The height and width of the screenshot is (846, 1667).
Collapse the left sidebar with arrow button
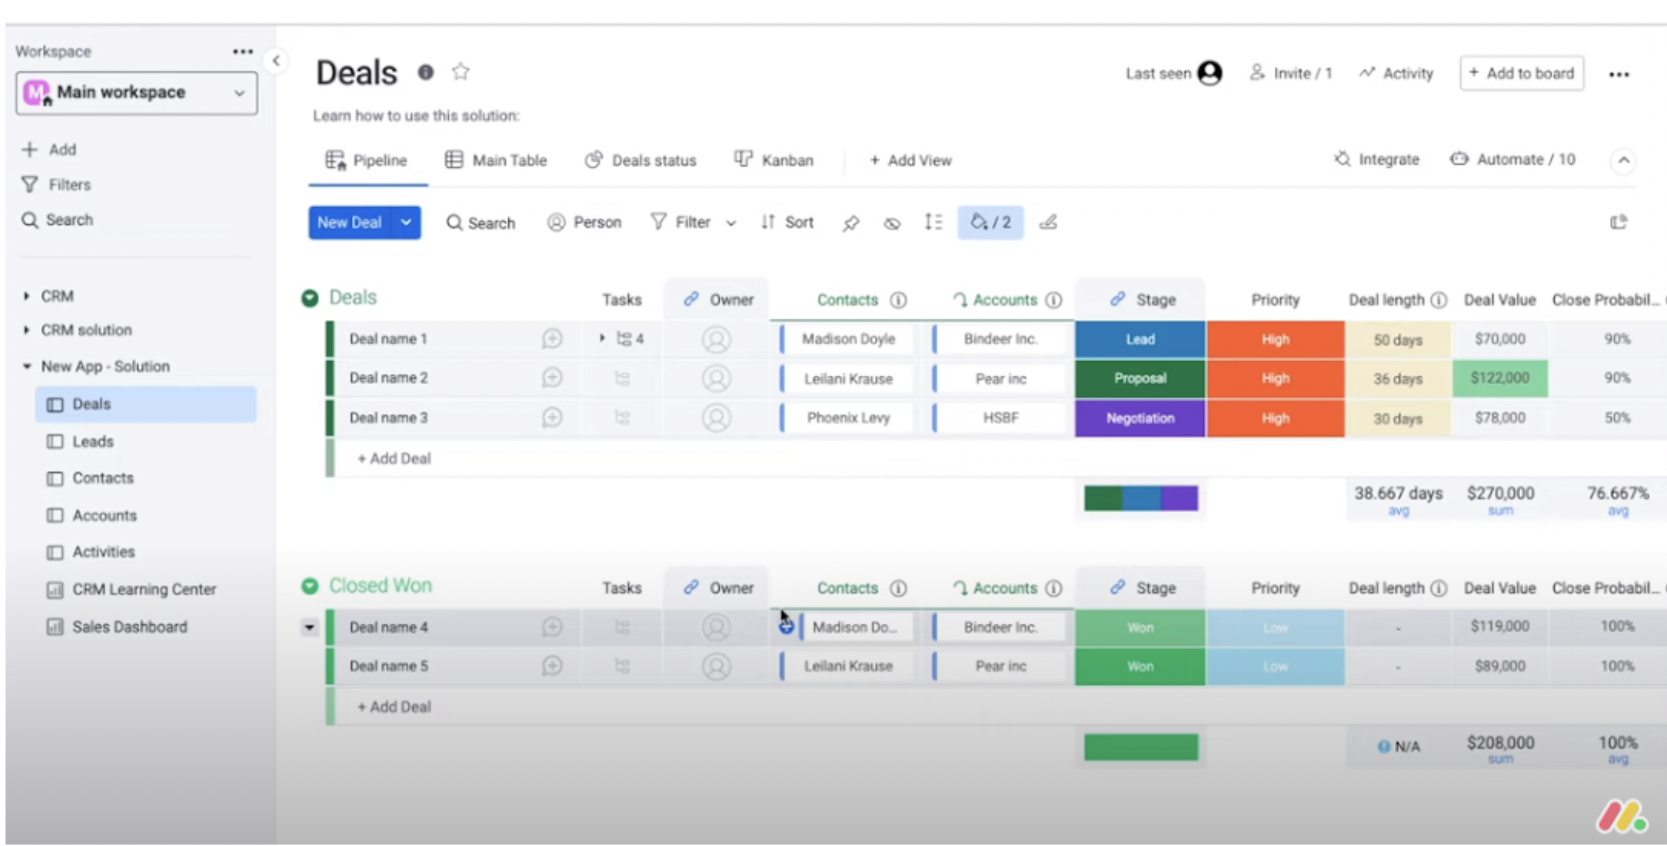pos(276,61)
